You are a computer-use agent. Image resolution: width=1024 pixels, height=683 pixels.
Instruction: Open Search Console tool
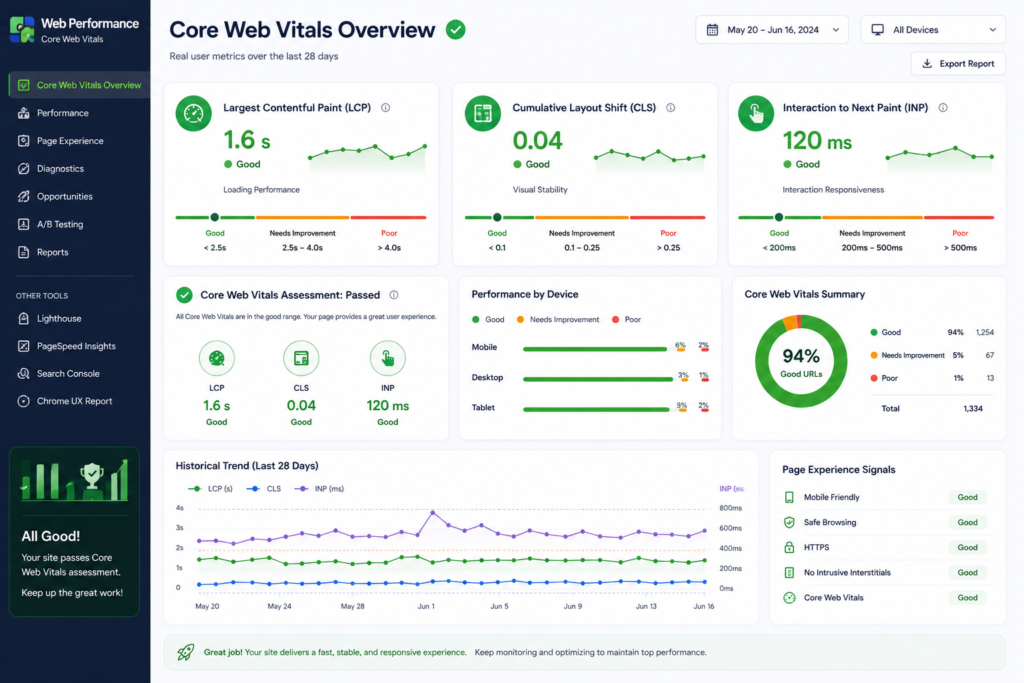pos(68,373)
